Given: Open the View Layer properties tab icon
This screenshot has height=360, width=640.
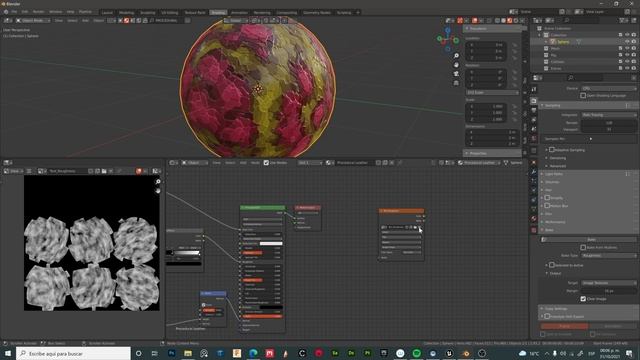Looking at the screenshot, I should pyautogui.click(x=534, y=120).
